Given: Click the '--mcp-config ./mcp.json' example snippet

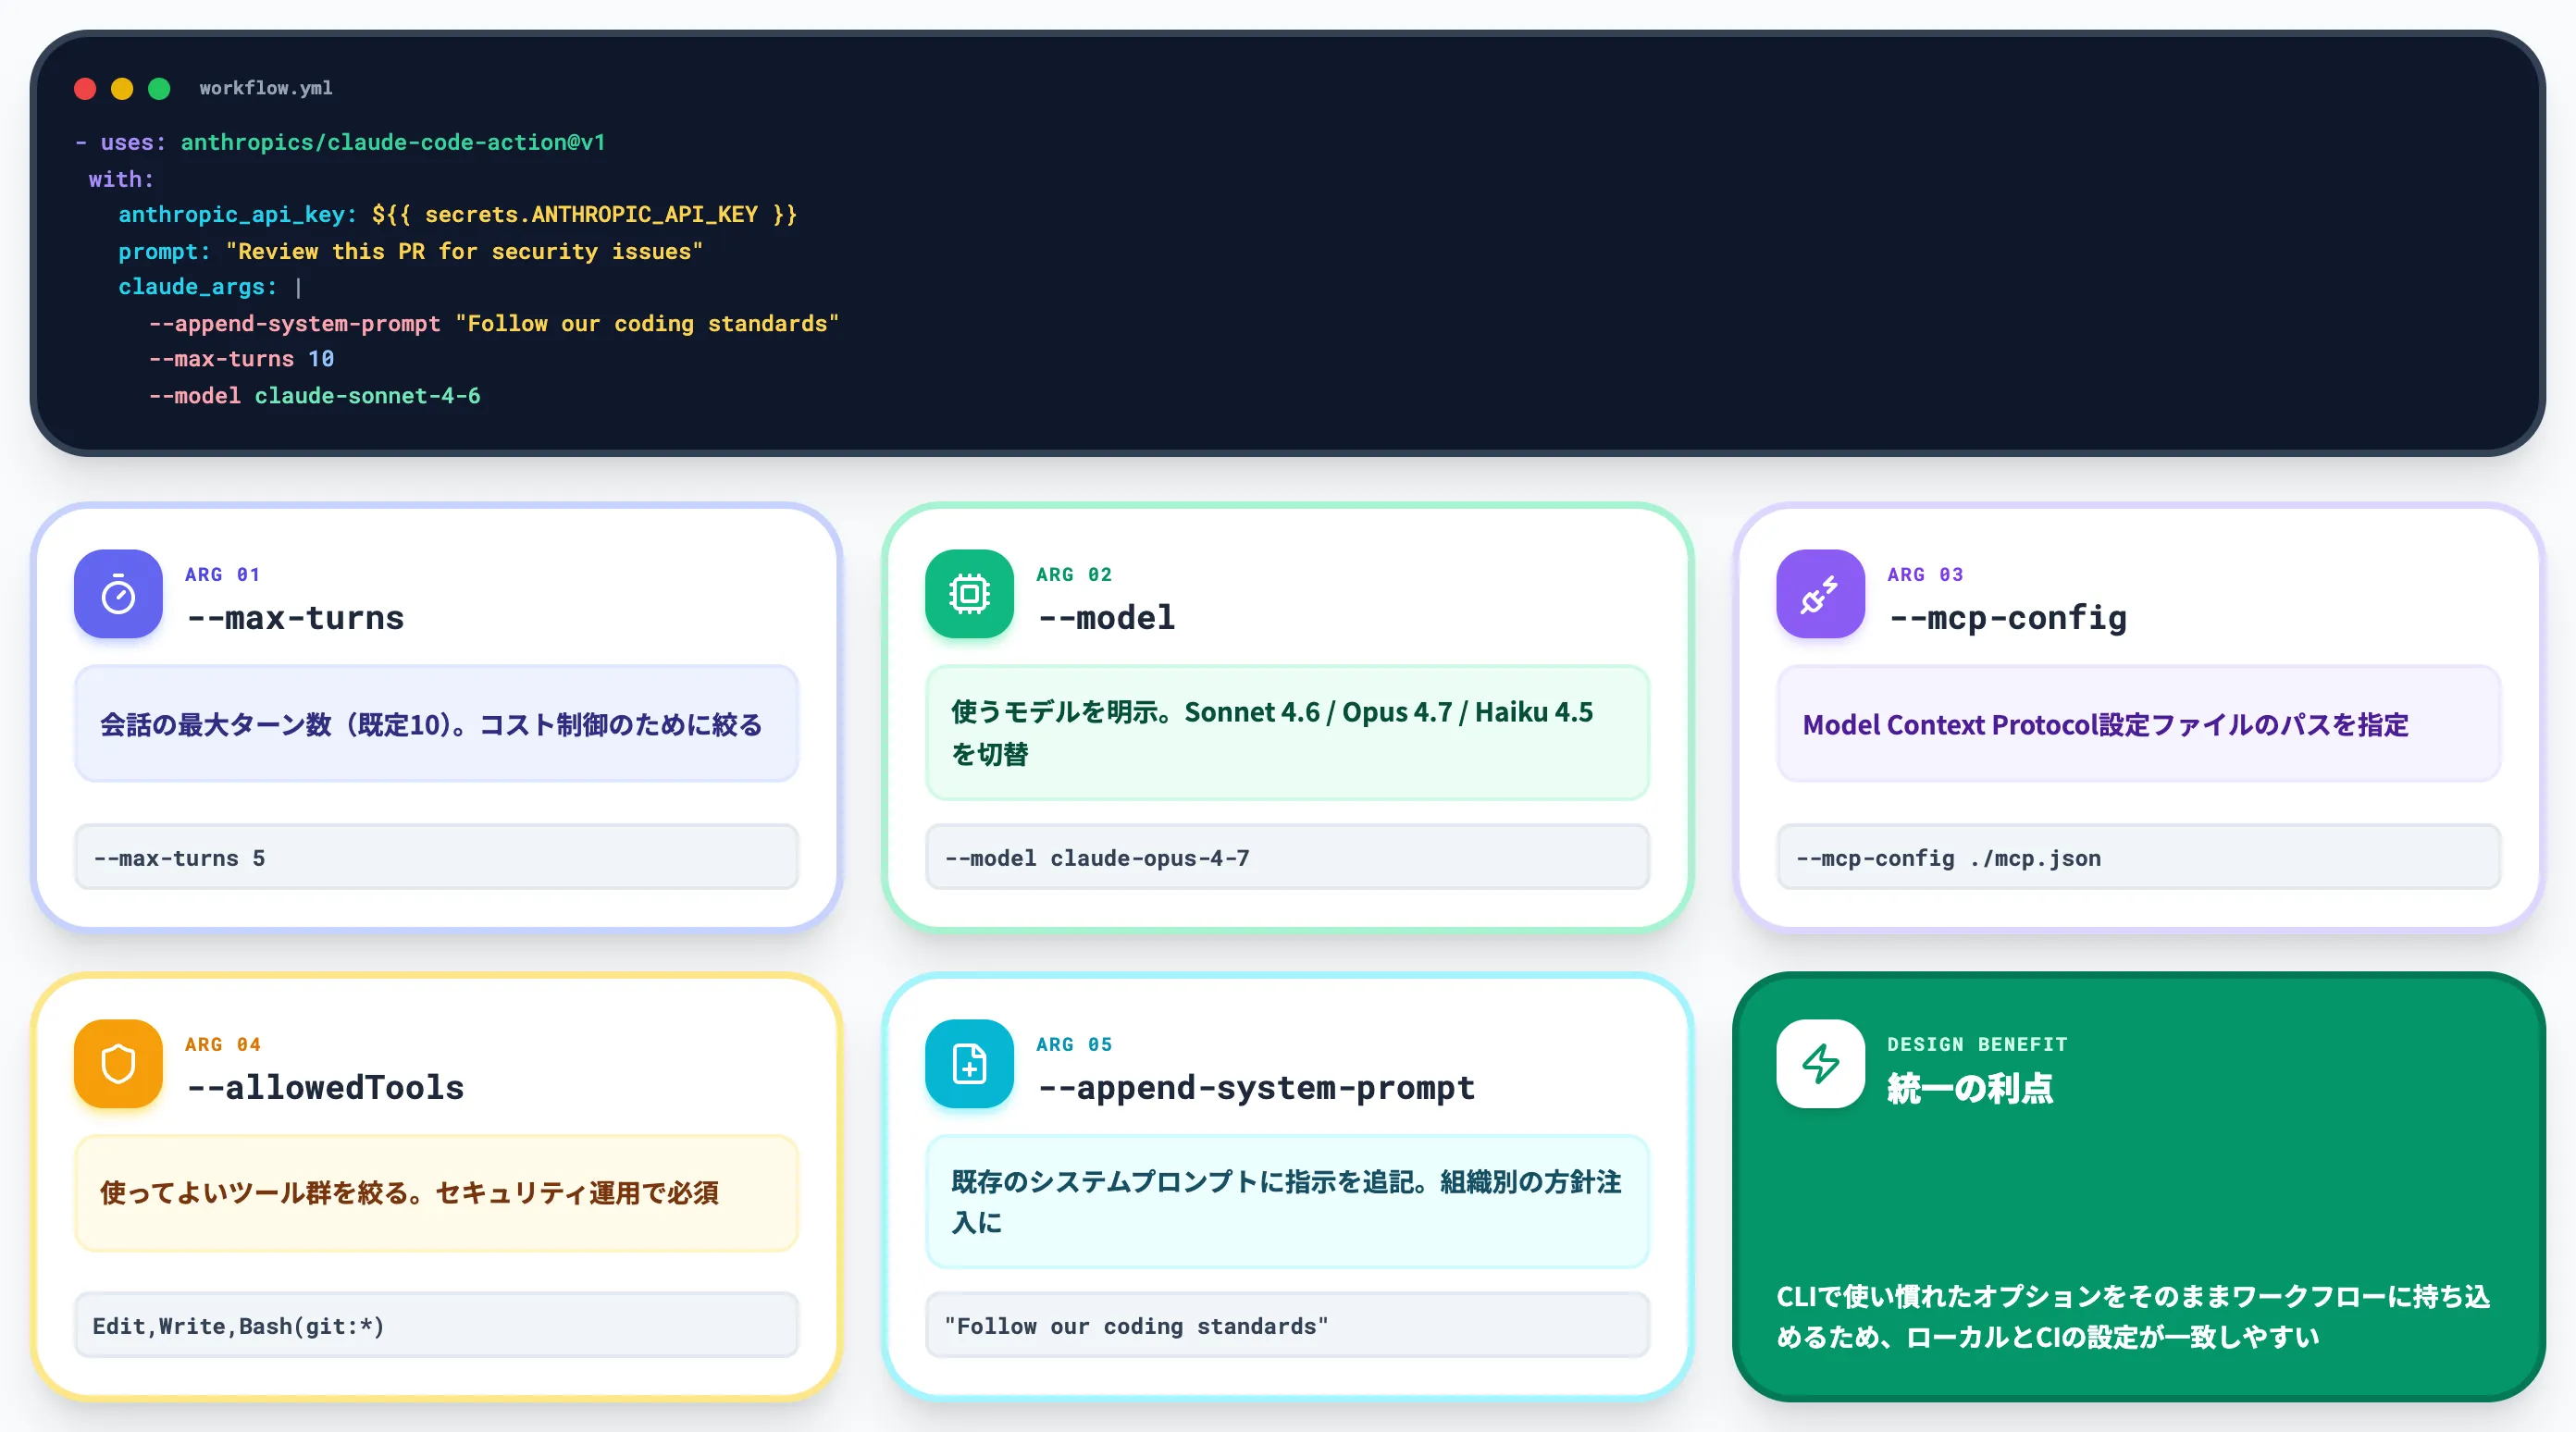Looking at the screenshot, I should click(2138, 858).
